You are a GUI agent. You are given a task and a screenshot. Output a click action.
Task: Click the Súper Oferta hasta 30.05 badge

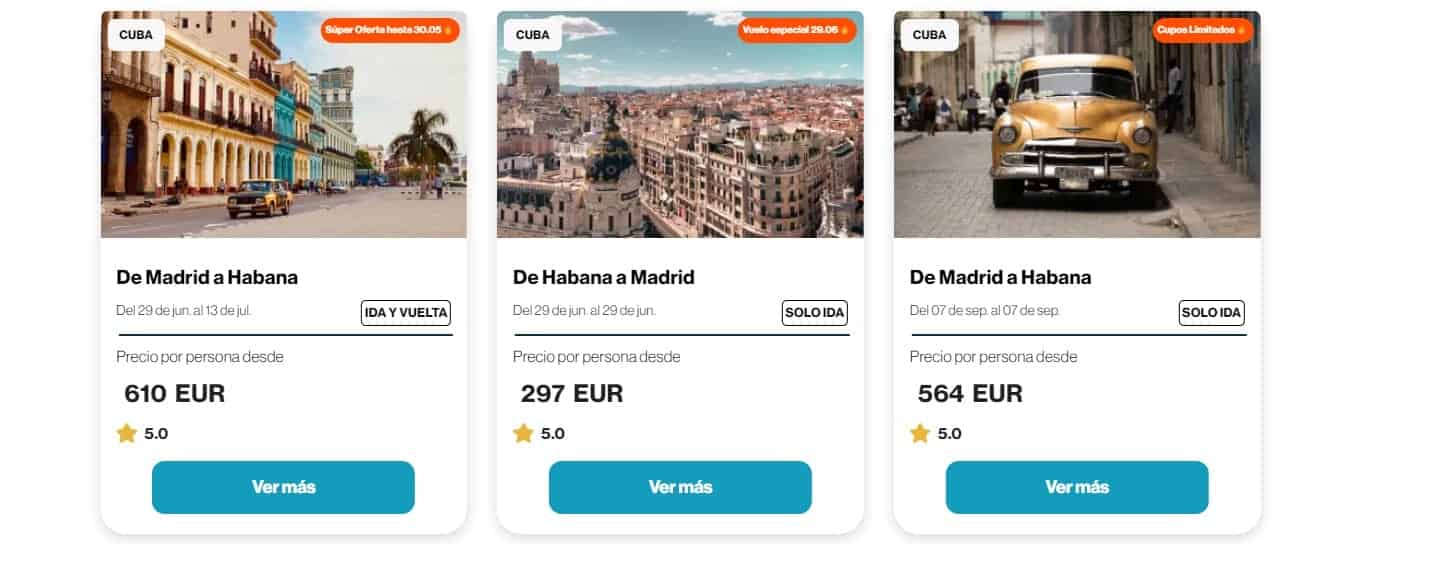point(390,30)
